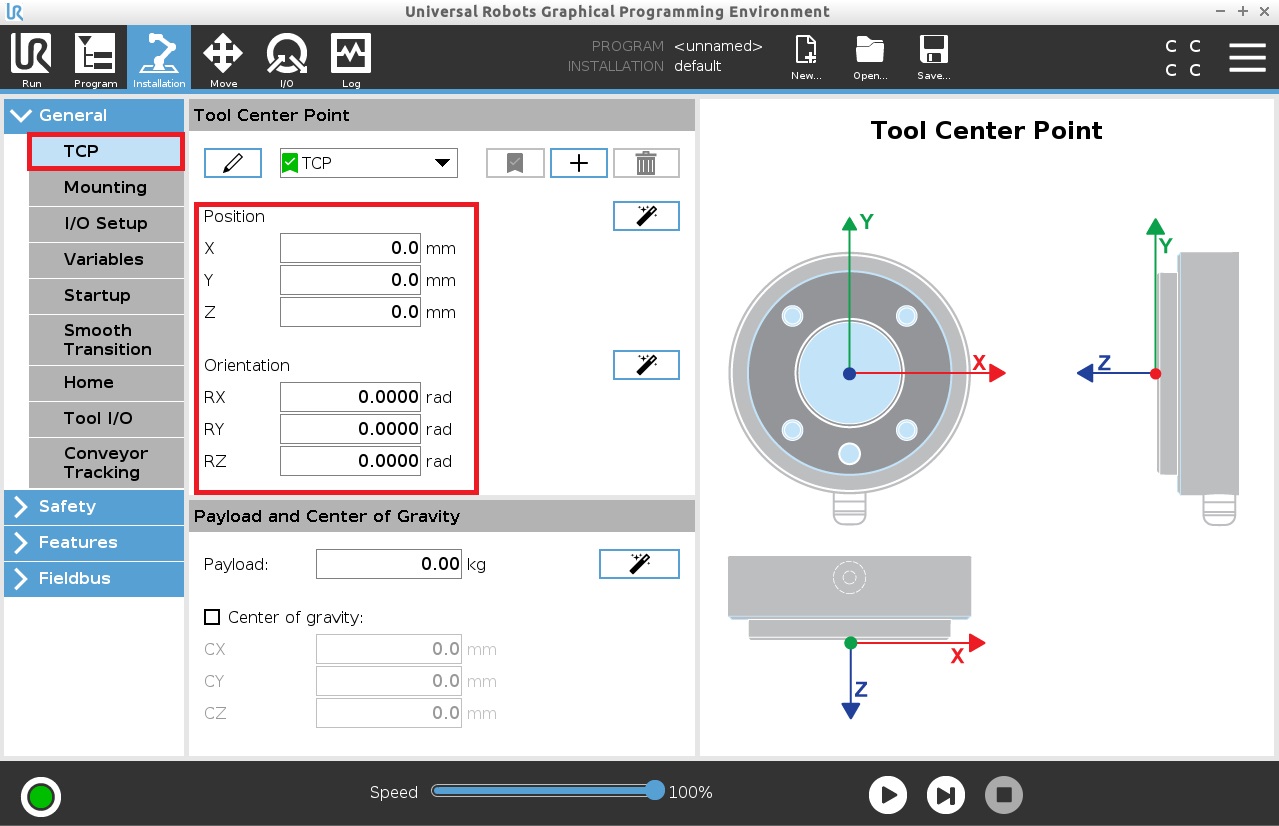Click the Position wizard wand button

pyautogui.click(x=646, y=216)
